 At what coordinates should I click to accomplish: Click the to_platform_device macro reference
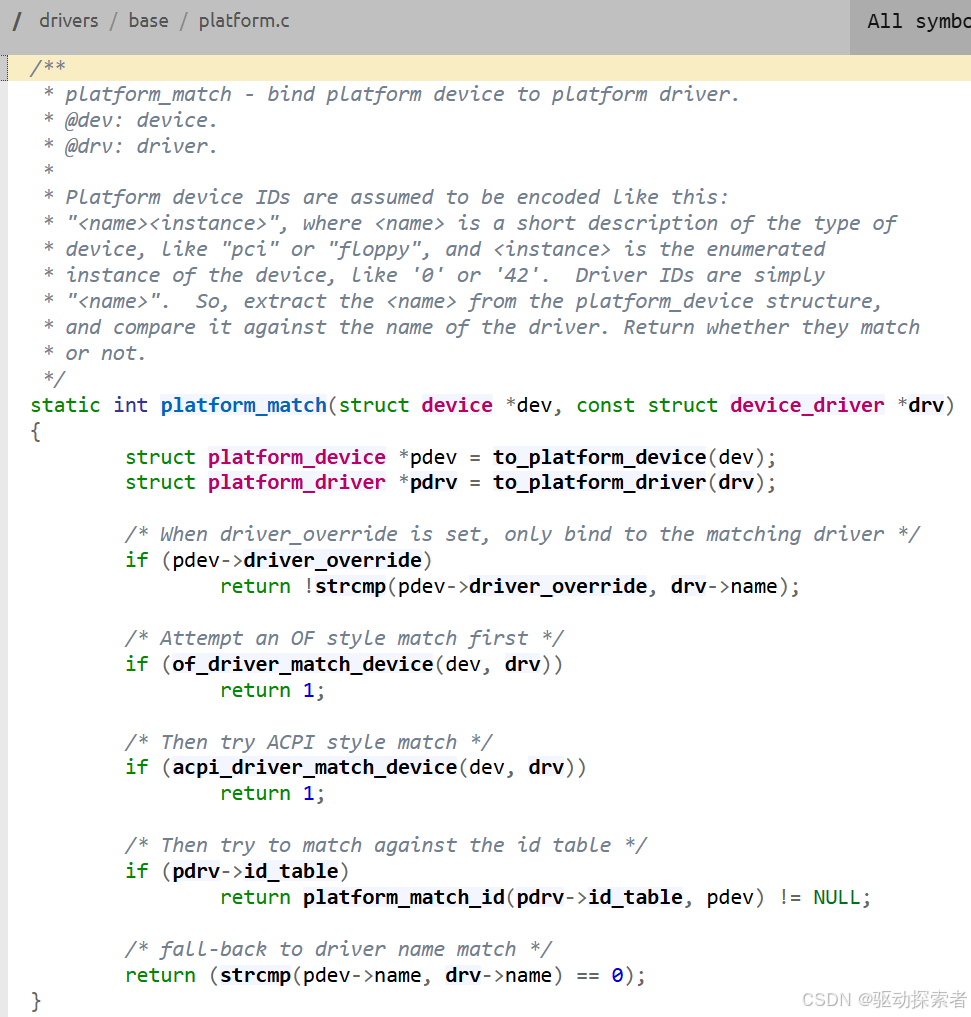[598, 457]
